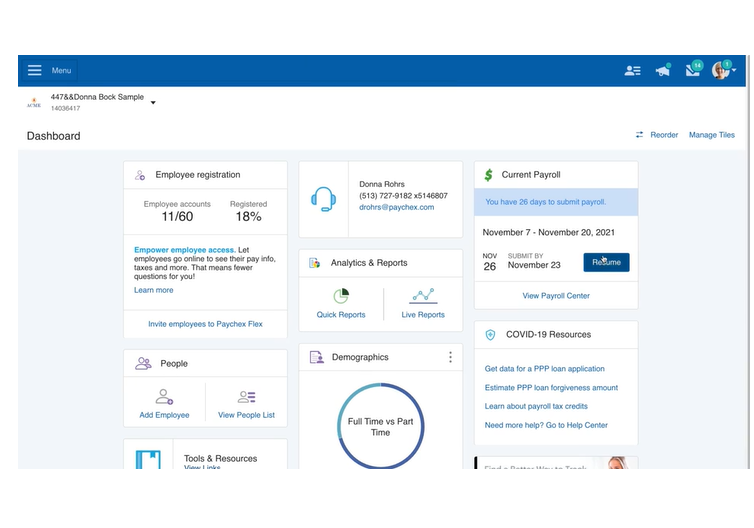This screenshot has width=754, height=528.
Task: Click Learn more under Empower employee access
Action: click(153, 290)
